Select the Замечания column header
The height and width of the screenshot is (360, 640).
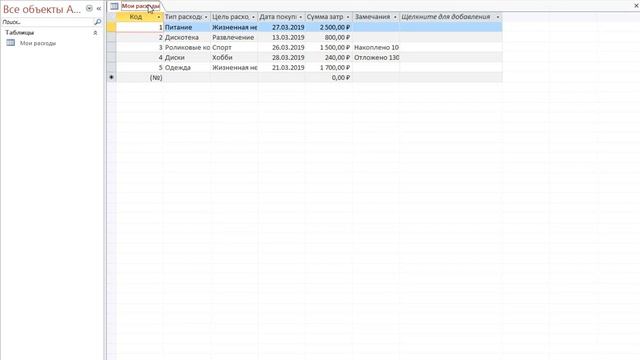tap(372, 17)
